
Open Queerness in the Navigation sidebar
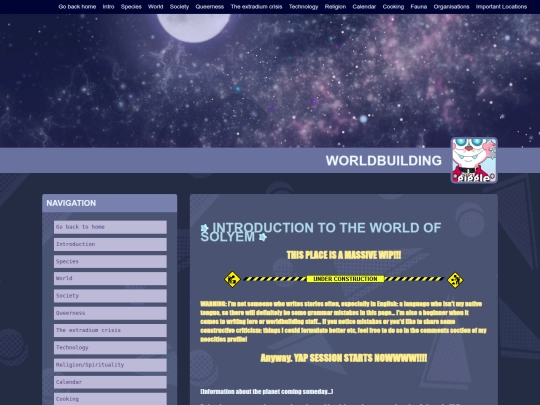click(110, 313)
